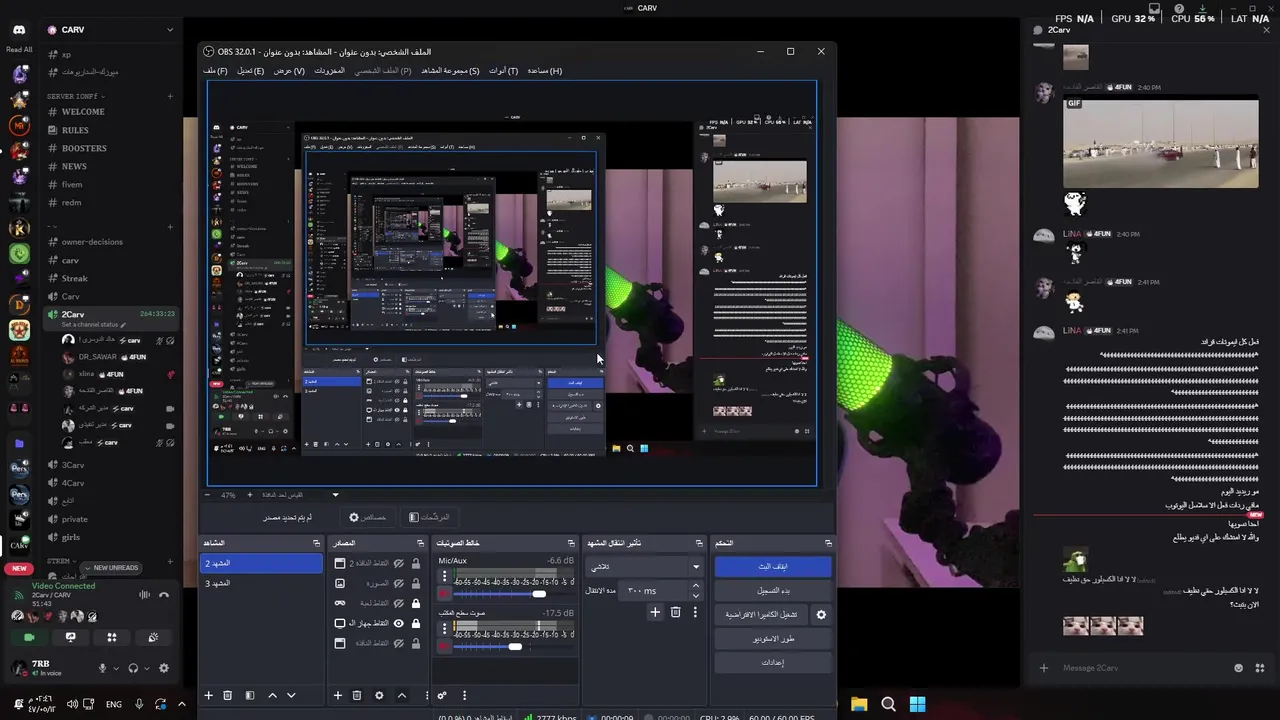The height and width of the screenshot is (720, 1280).
Task: Click start virtual camera button
Action: click(x=761, y=614)
